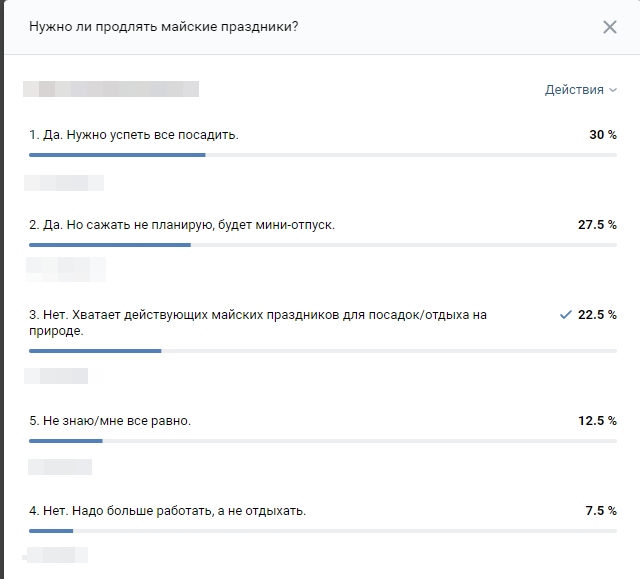
Task: Click the progress bar for option 1
Action: 322,155
